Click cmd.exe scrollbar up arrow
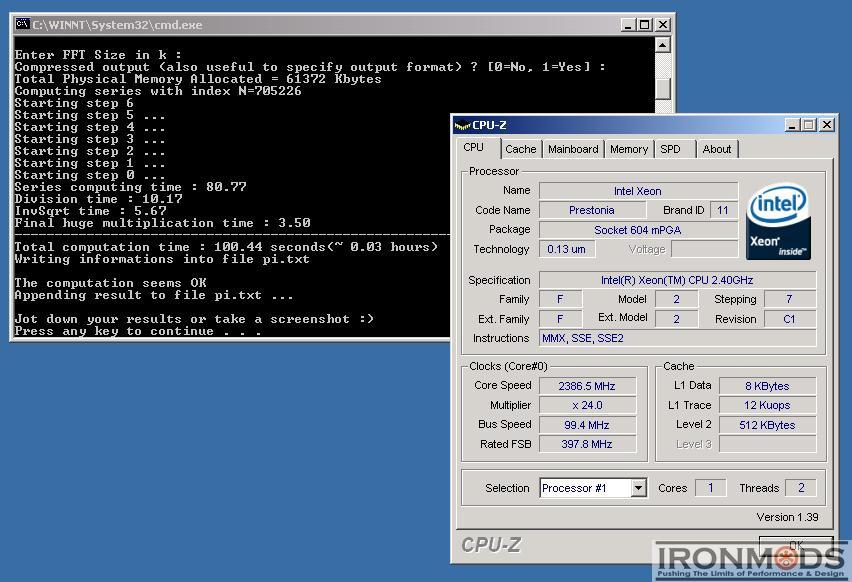 pyautogui.click(x=662, y=45)
